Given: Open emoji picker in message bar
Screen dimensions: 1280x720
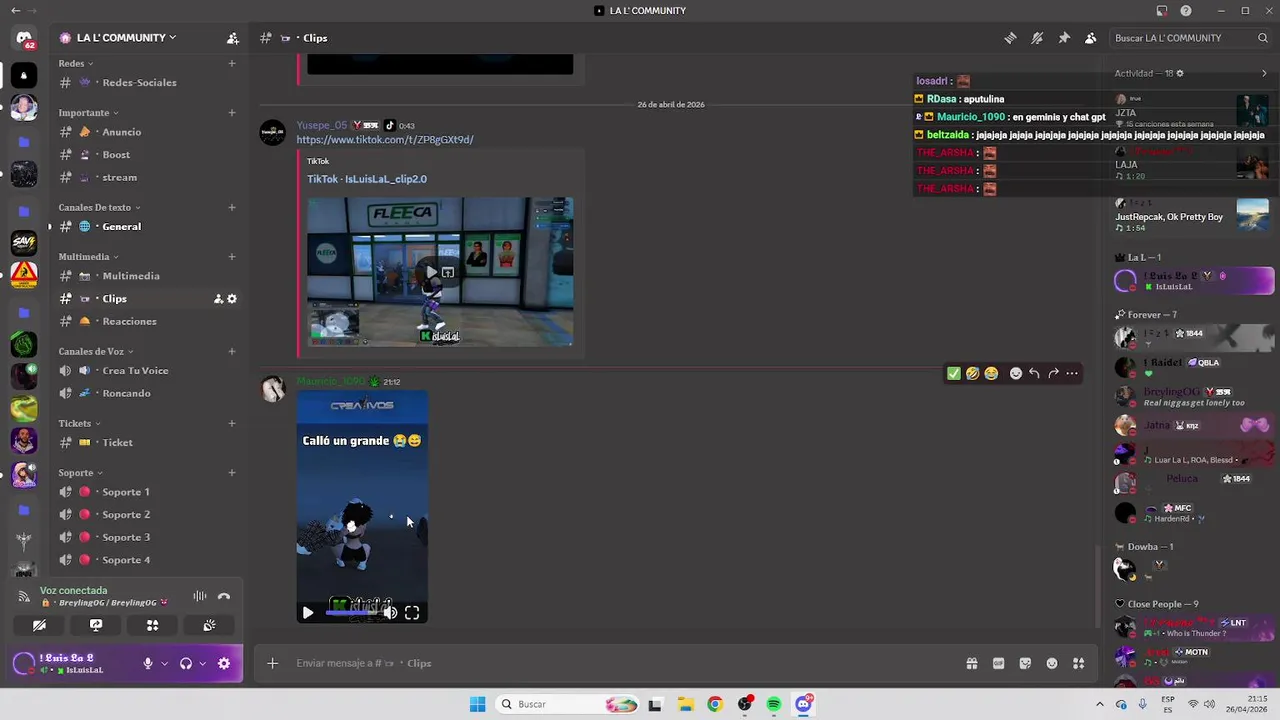Looking at the screenshot, I should [1052, 663].
